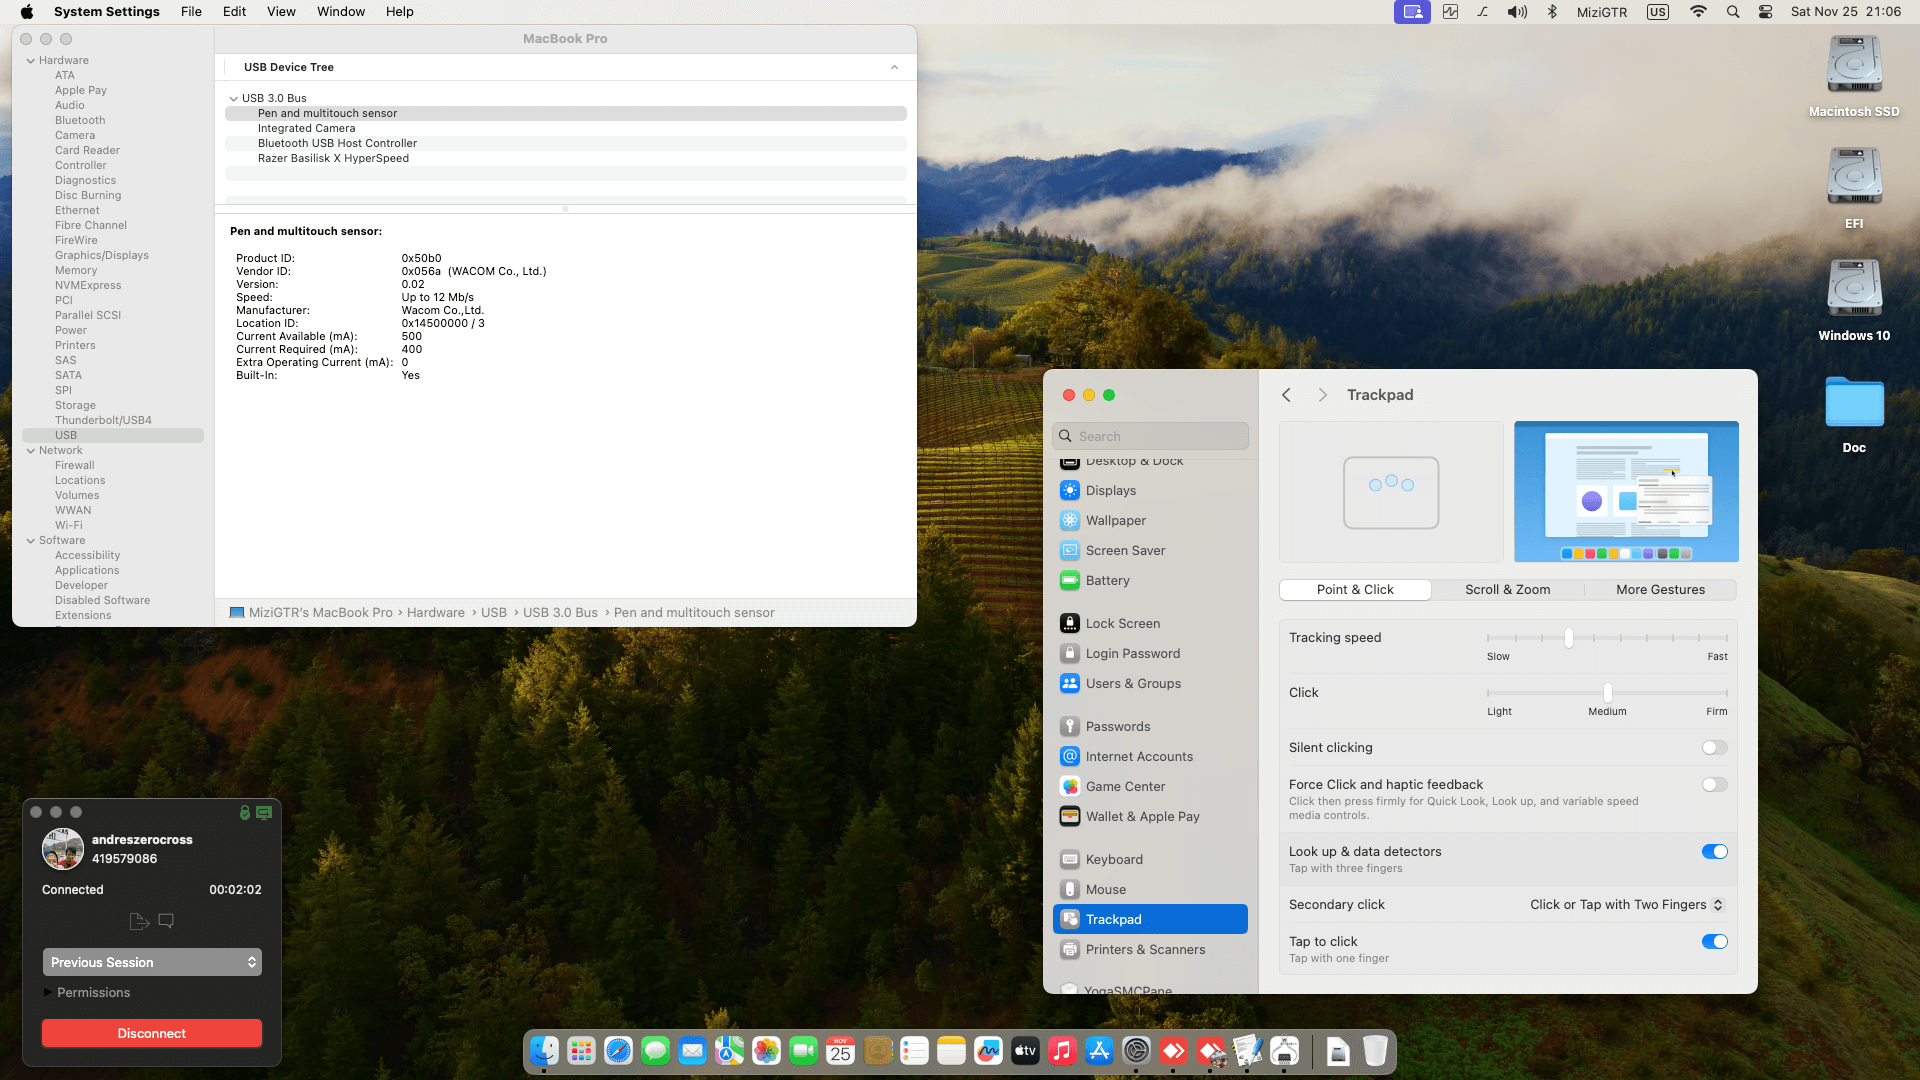This screenshot has height=1080, width=1920.
Task: Open the View menu
Action: click(x=281, y=12)
